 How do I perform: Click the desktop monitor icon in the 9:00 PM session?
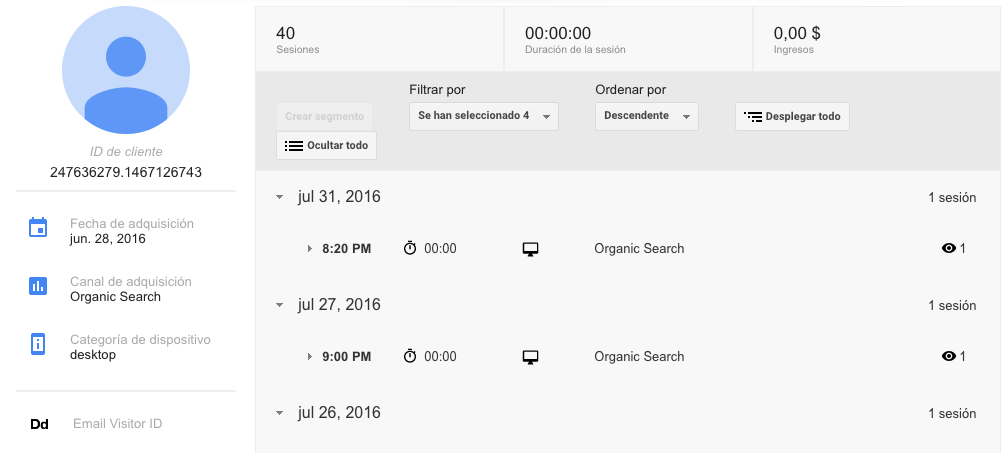coord(531,357)
